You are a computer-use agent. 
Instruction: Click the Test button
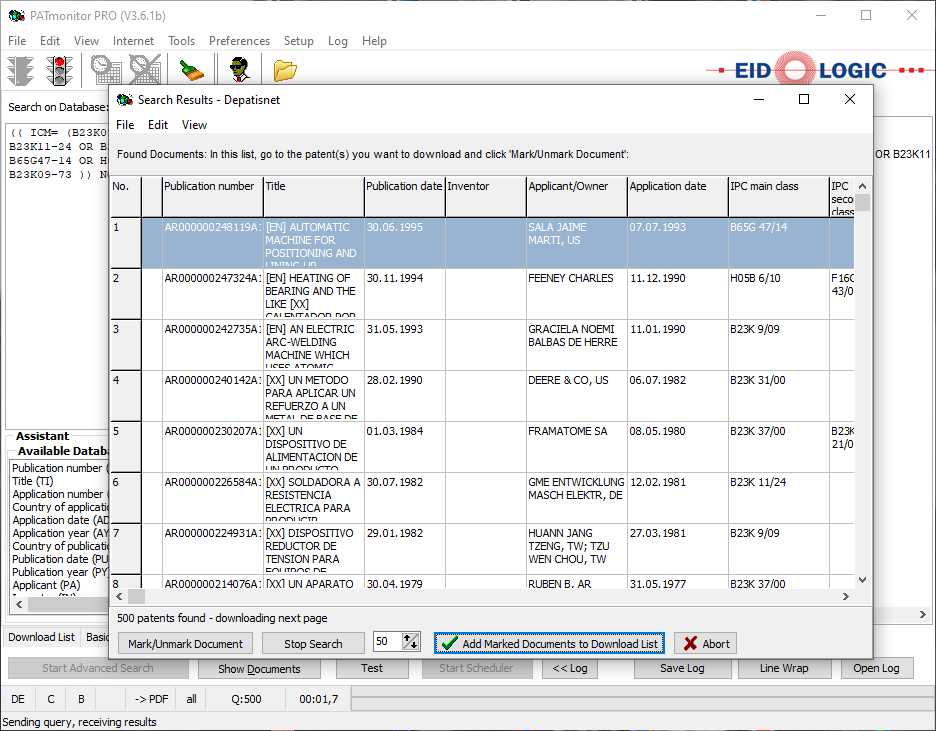pyautogui.click(x=372, y=668)
